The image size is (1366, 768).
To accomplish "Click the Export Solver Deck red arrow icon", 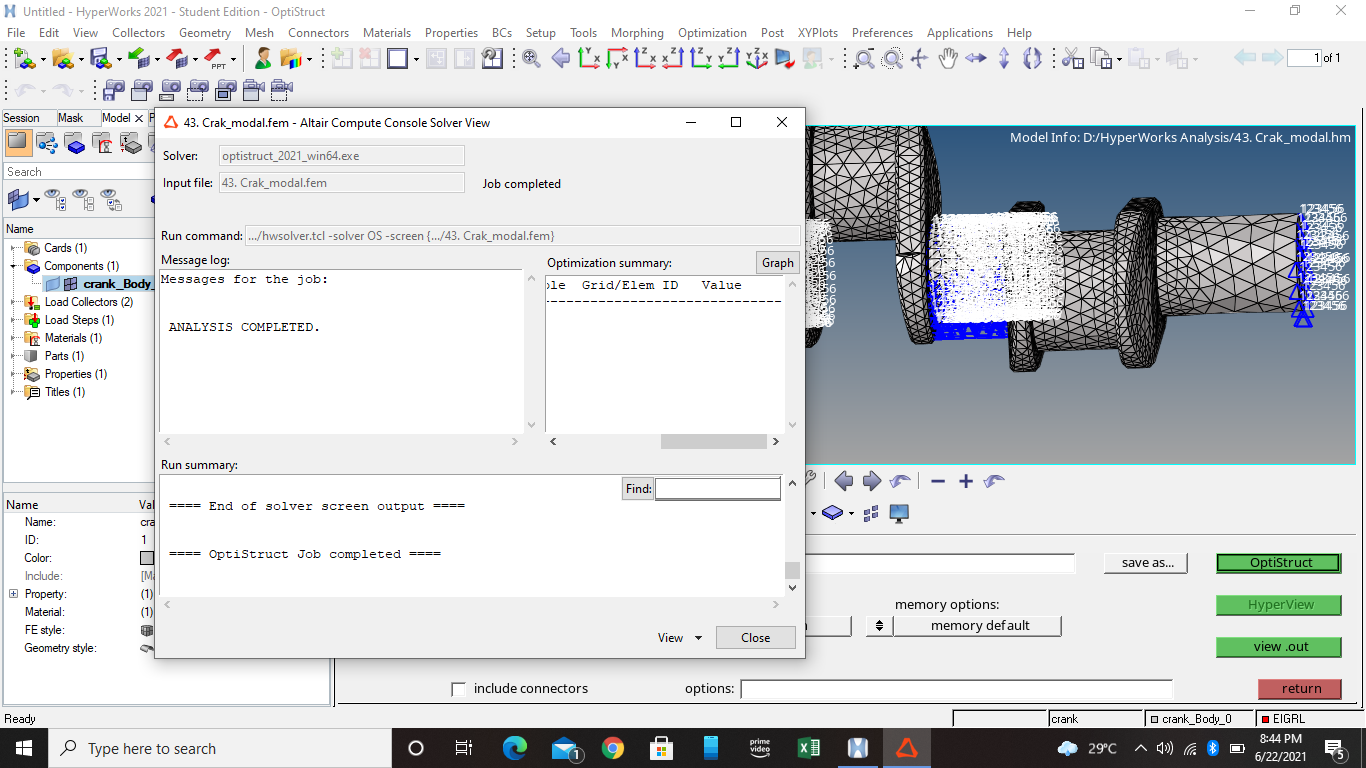I will click(x=176, y=59).
